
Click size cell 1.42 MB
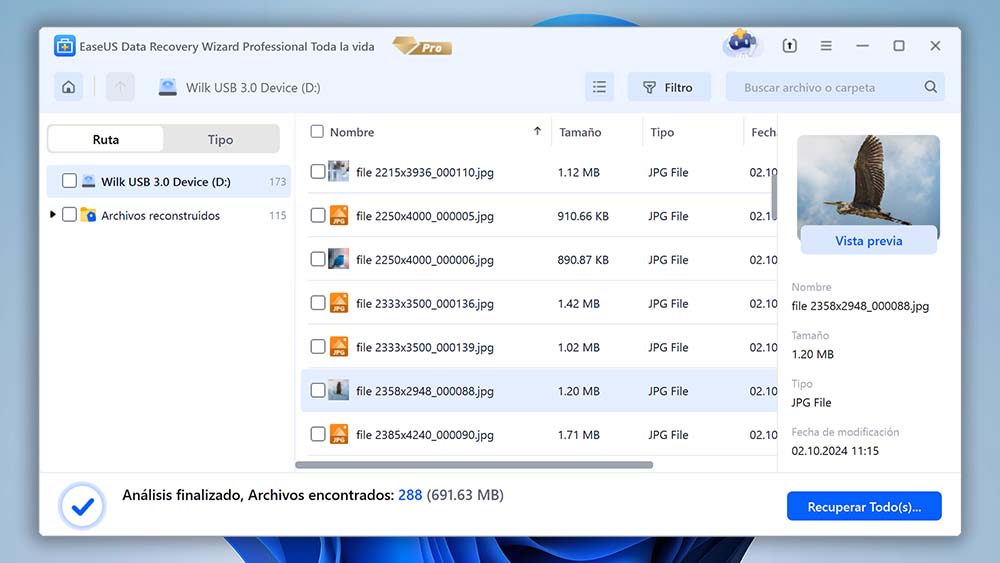pyautogui.click(x=578, y=303)
